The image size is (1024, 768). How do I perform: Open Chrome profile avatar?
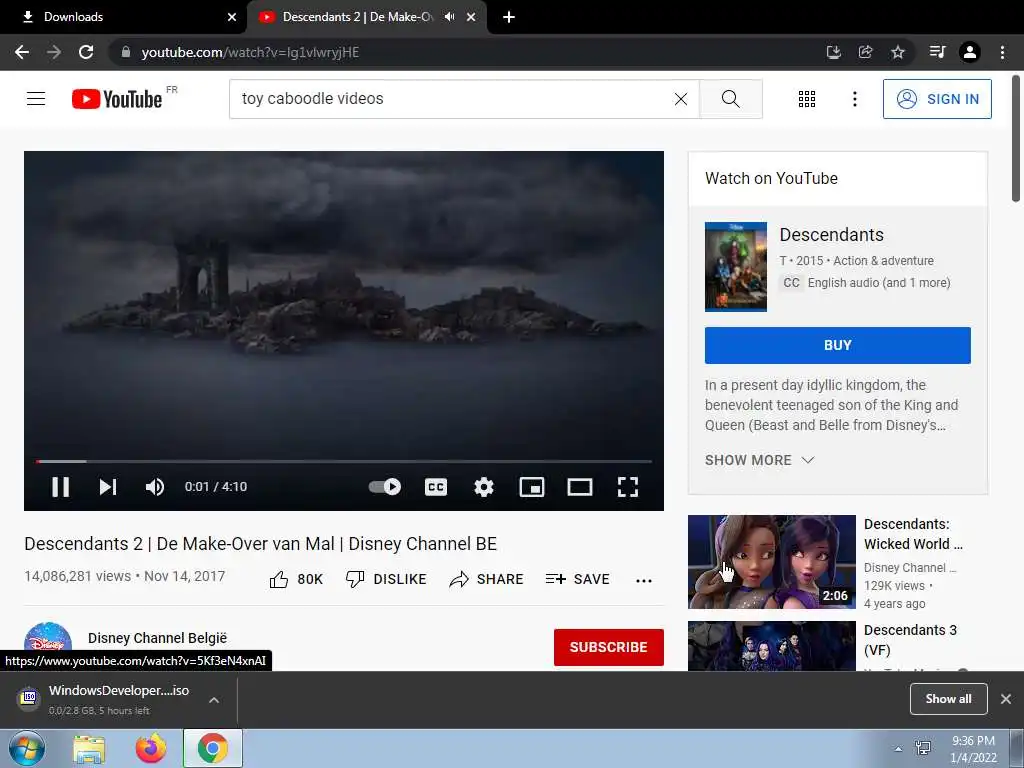coord(970,52)
